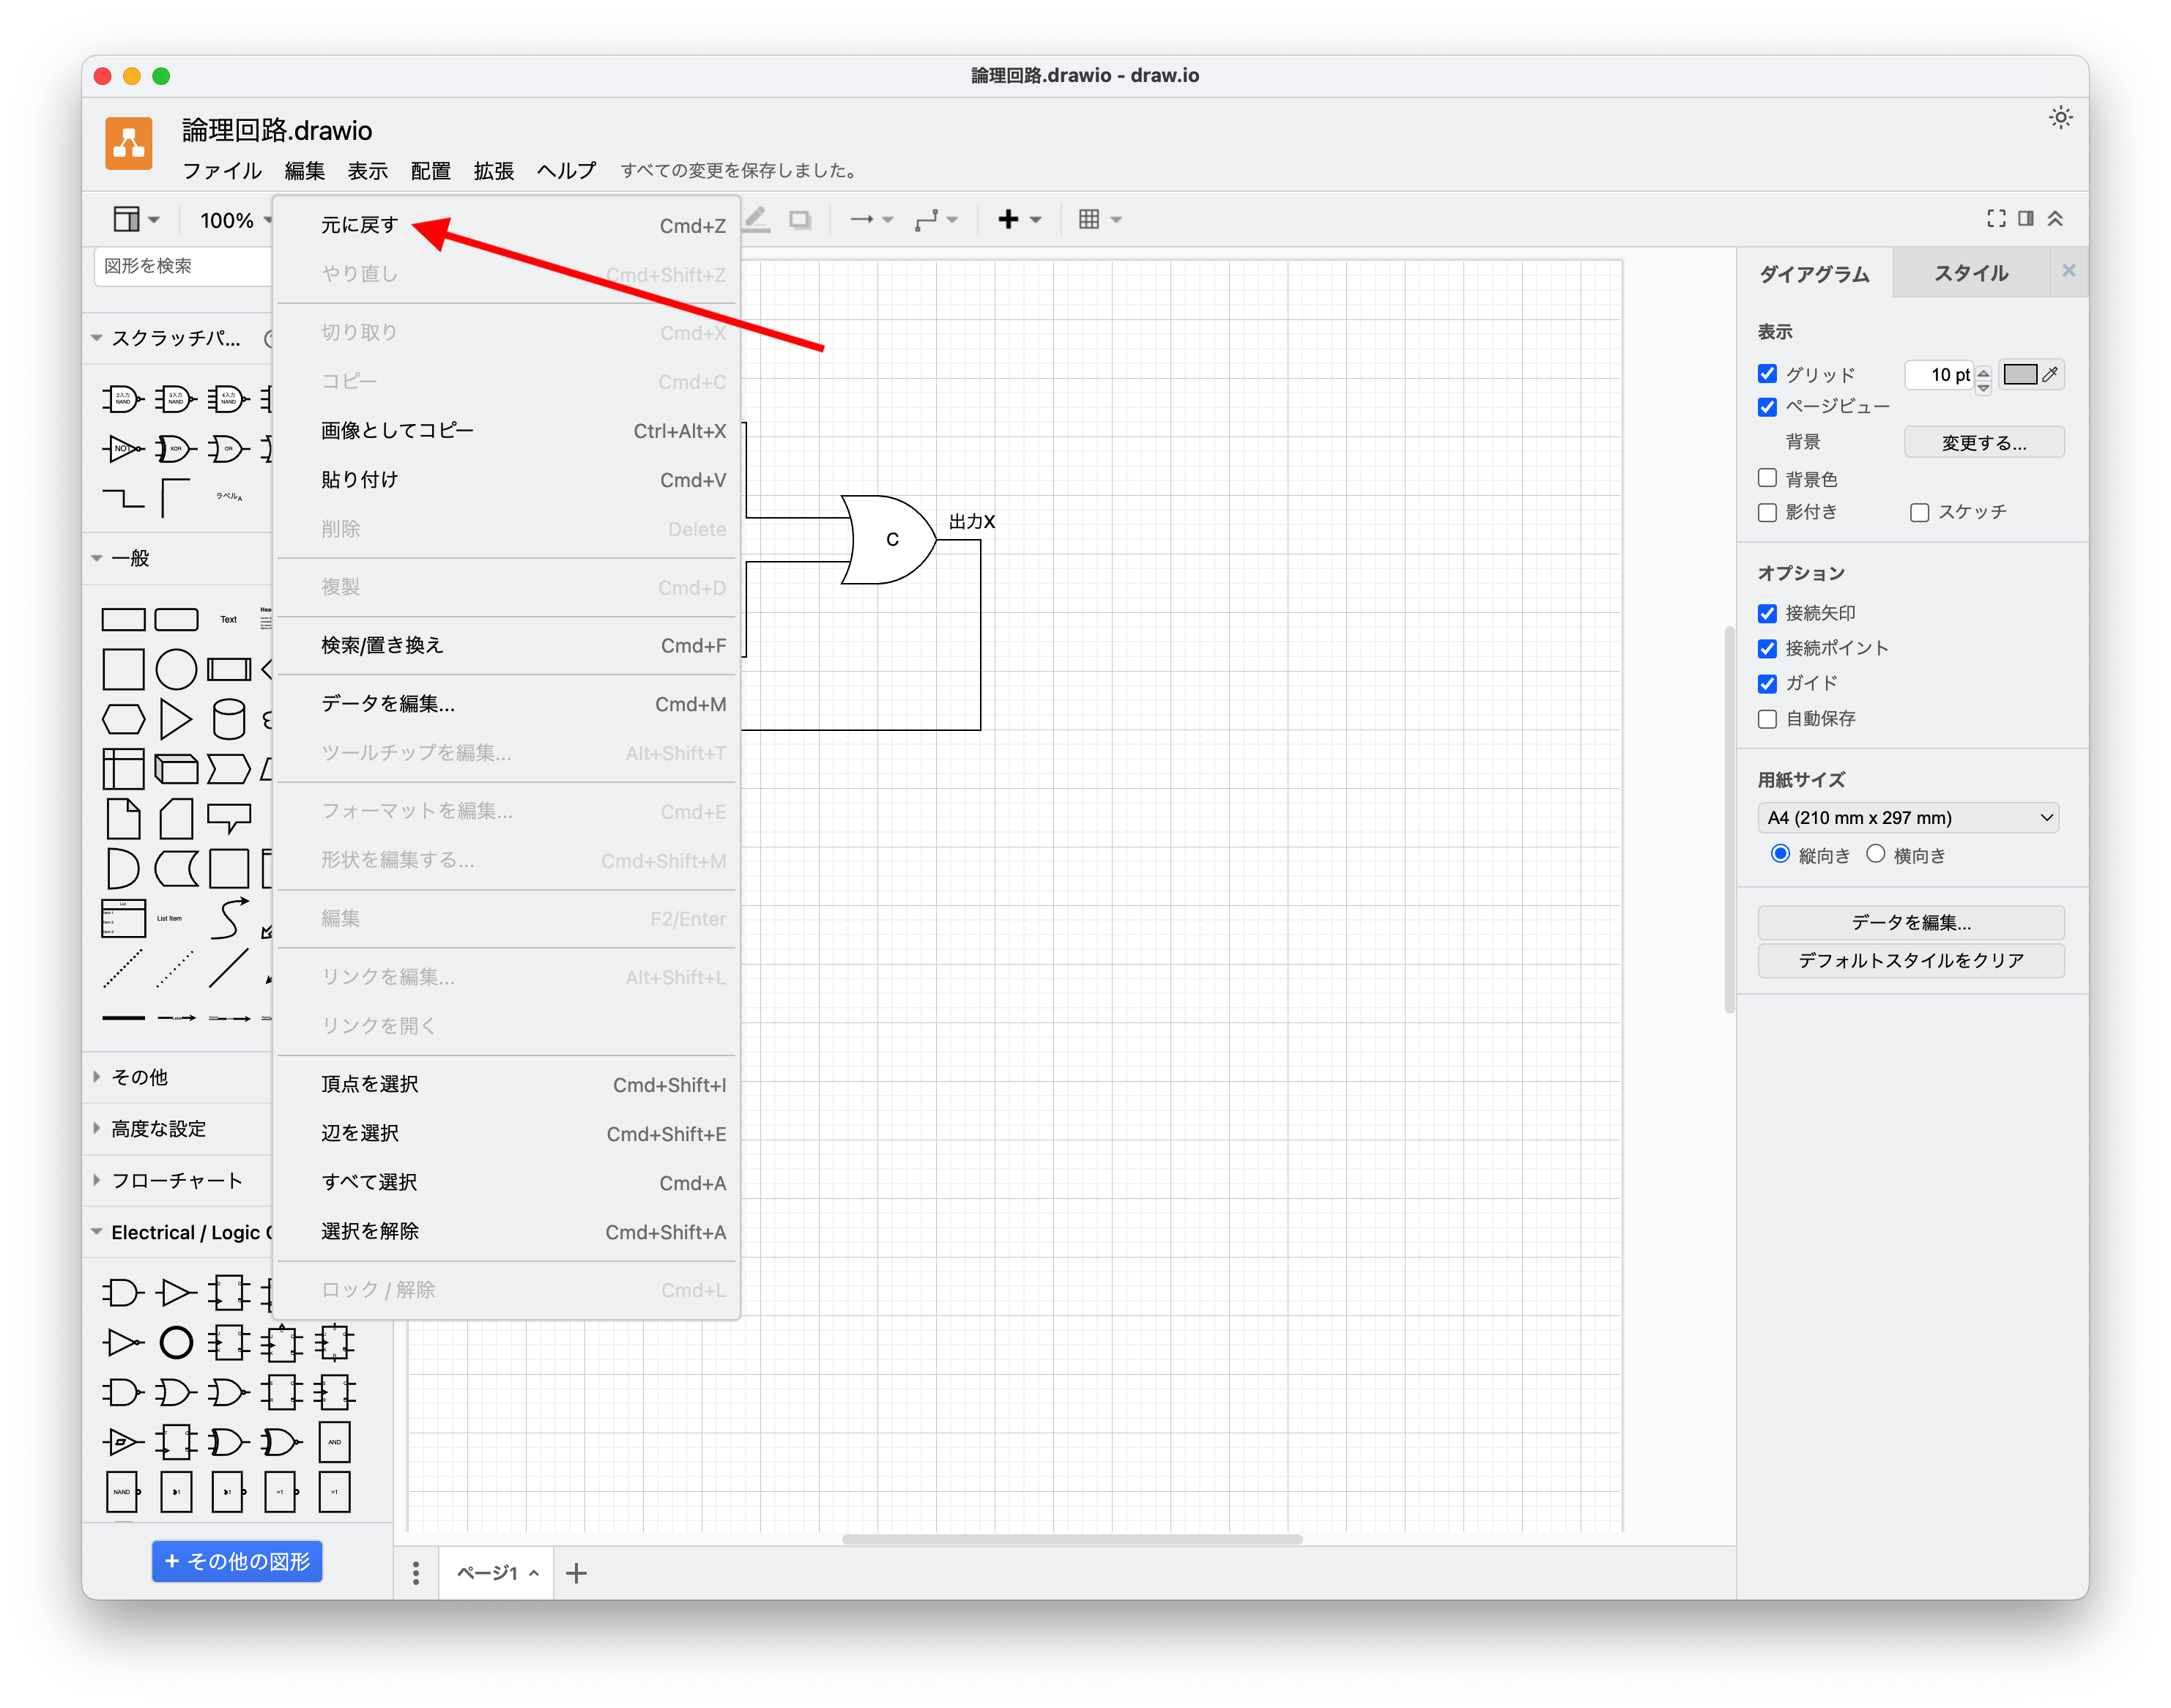Enable the 自動保存 checkbox
This screenshot has height=1708, width=2171.
point(1767,719)
